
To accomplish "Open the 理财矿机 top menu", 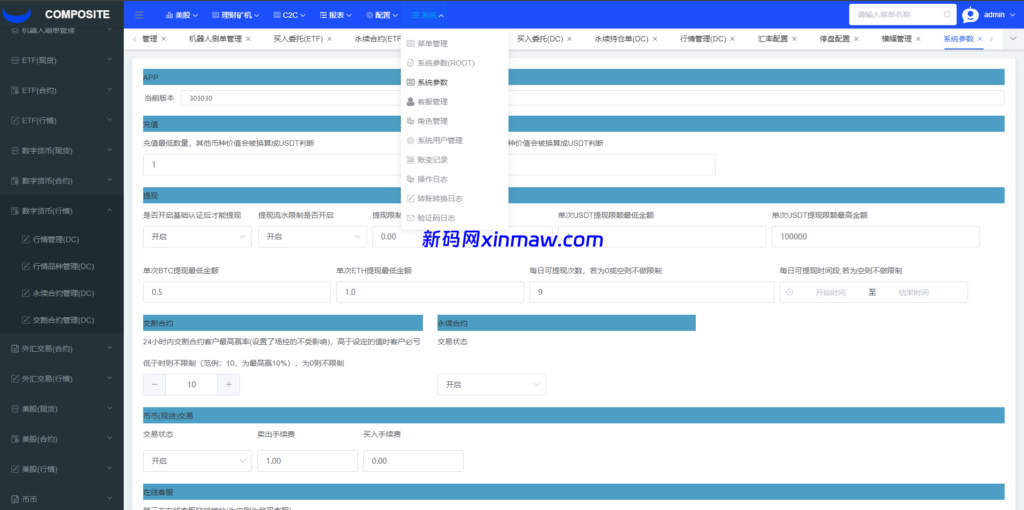I will click(236, 15).
